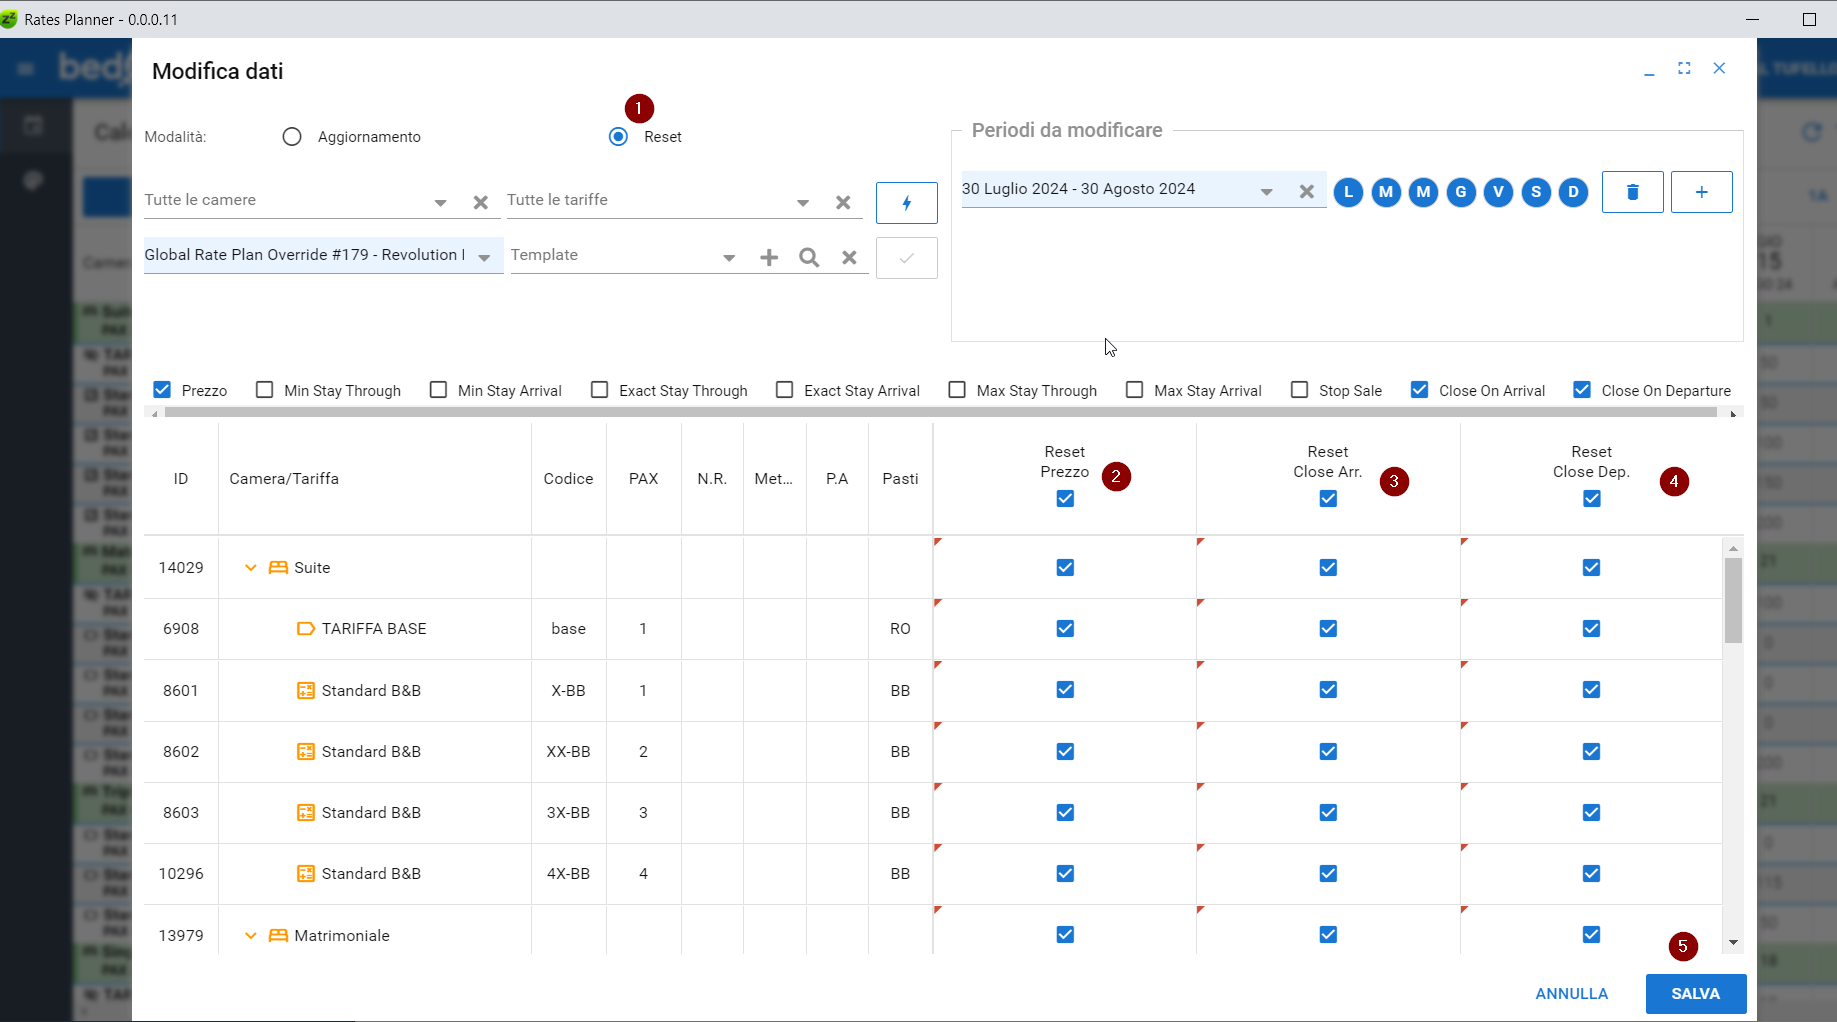Viewport: 1837px width, 1022px height.
Task: Open the 'Tutte le camere' dropdown
Action: (440, 203)
